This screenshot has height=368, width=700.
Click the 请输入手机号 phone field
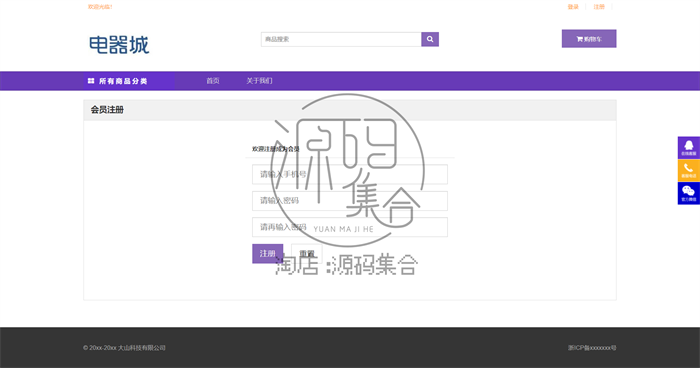(x=350, y=174)
